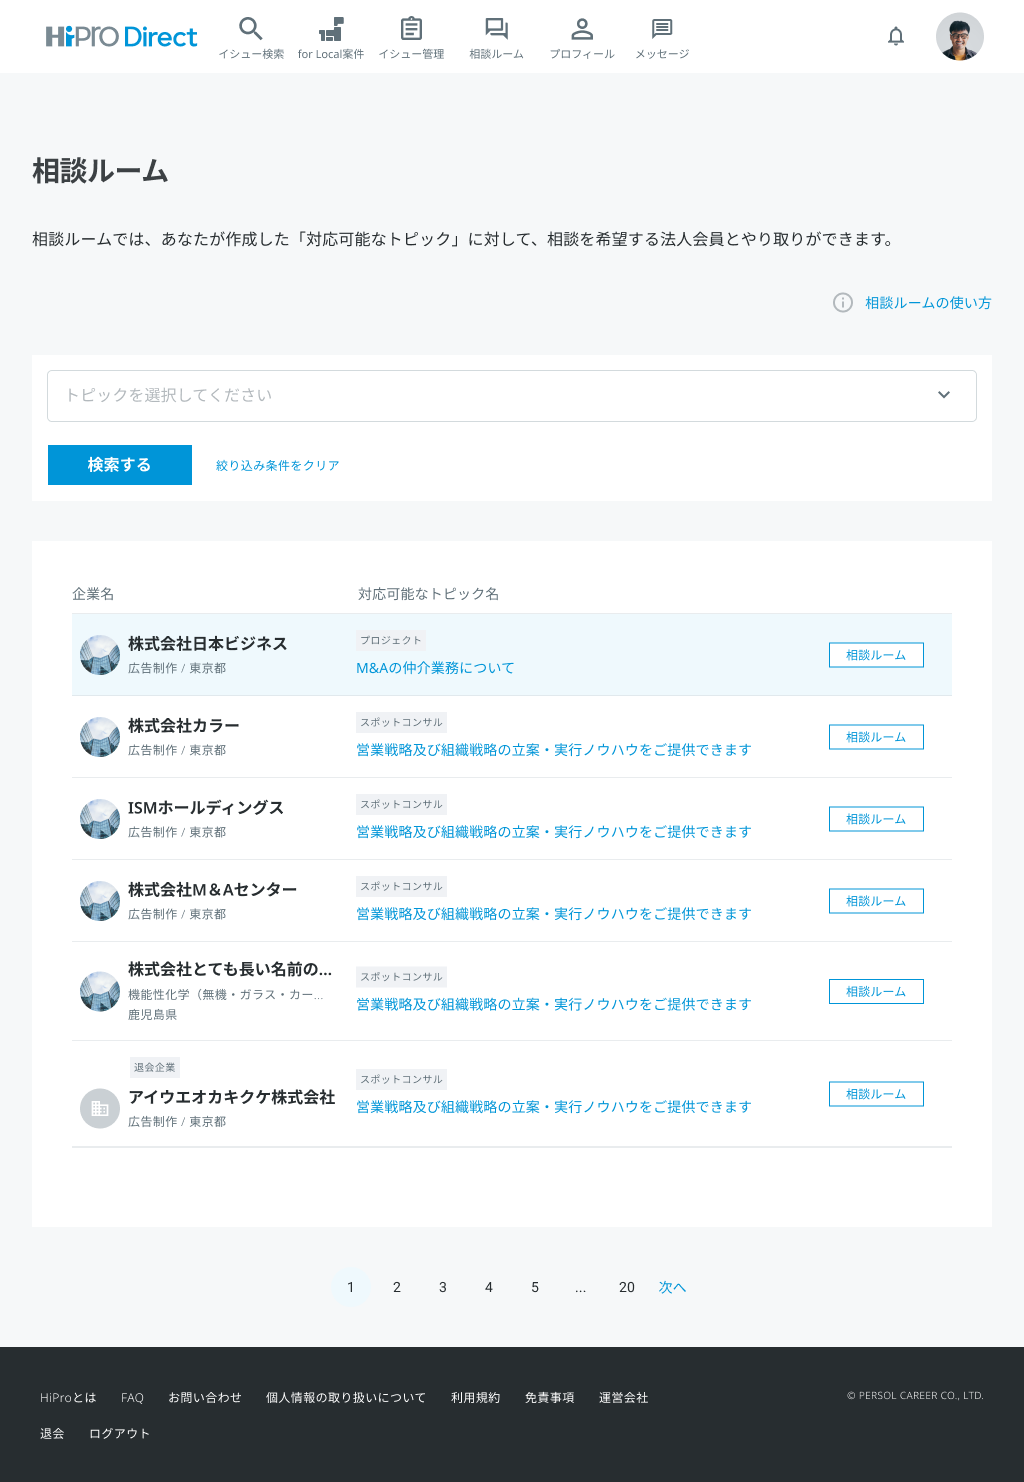Click the info icon beside 相談ルームの使い方

(843, 303)
